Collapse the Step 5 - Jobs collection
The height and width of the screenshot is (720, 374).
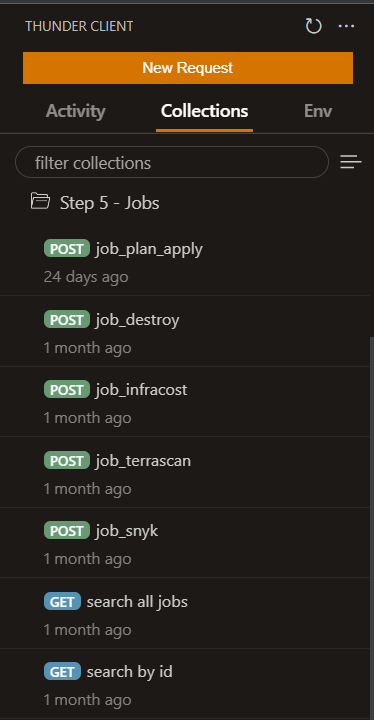click(x=109, y=202)
